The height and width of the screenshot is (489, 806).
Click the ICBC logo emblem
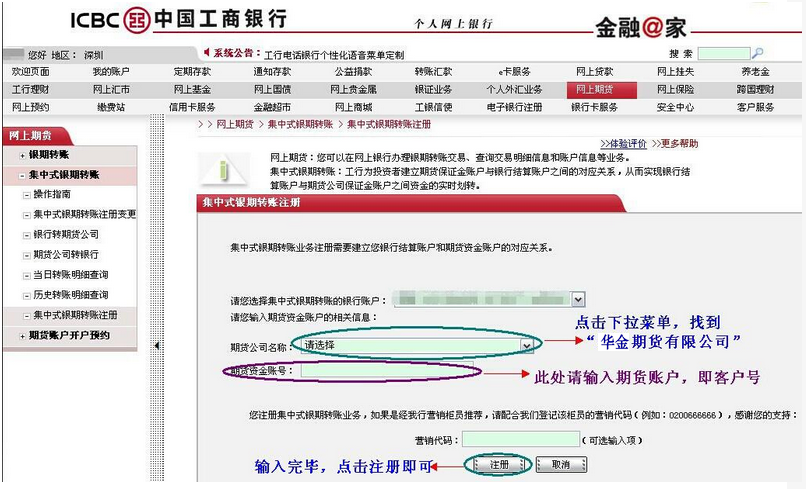[137, 20]
